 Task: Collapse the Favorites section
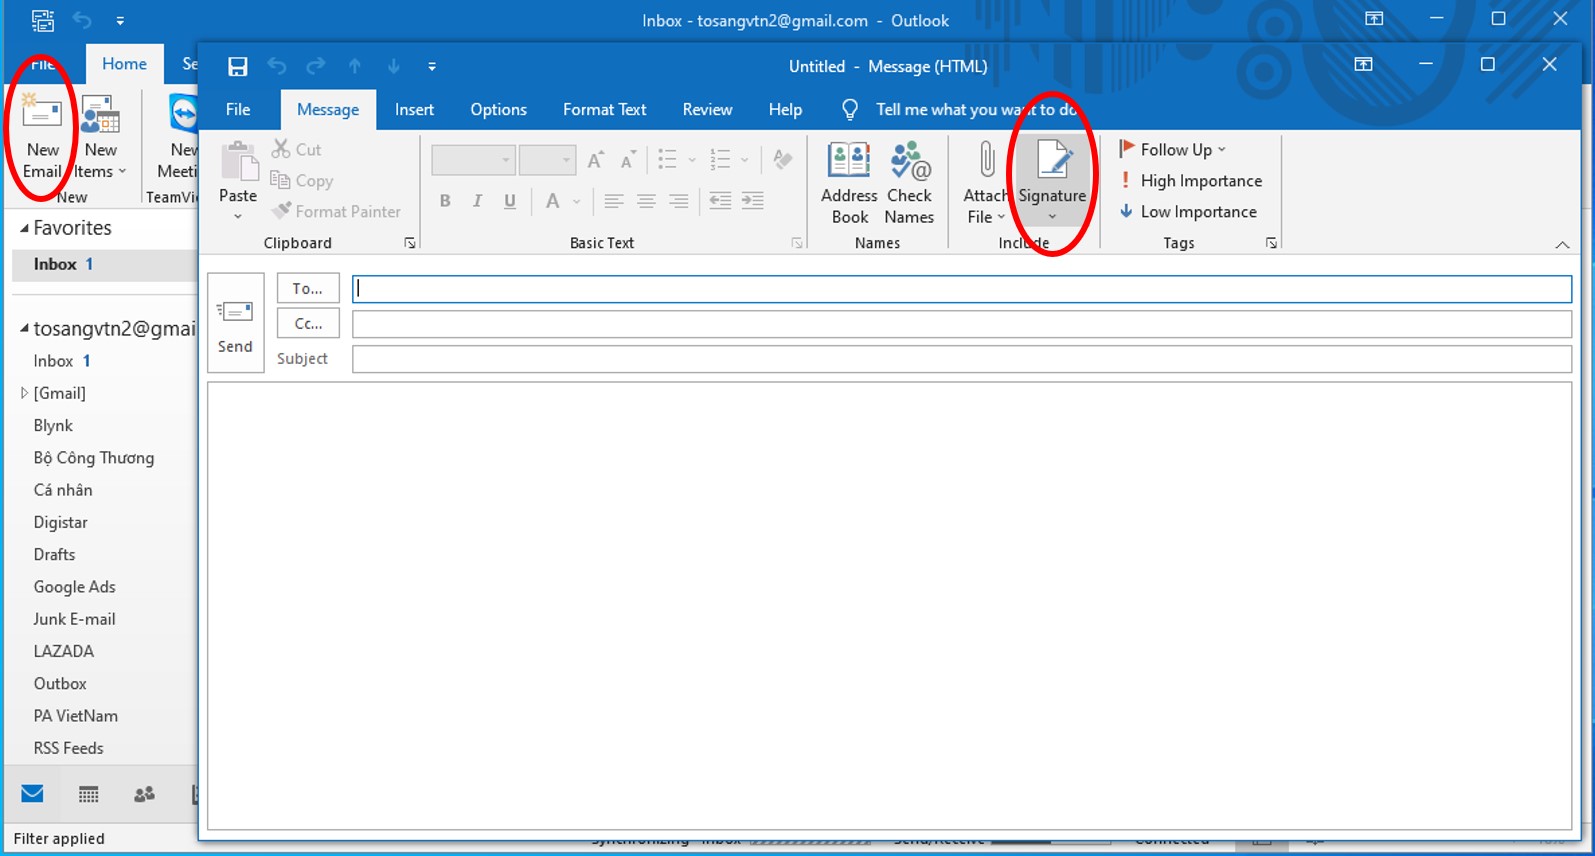[24, 228]
